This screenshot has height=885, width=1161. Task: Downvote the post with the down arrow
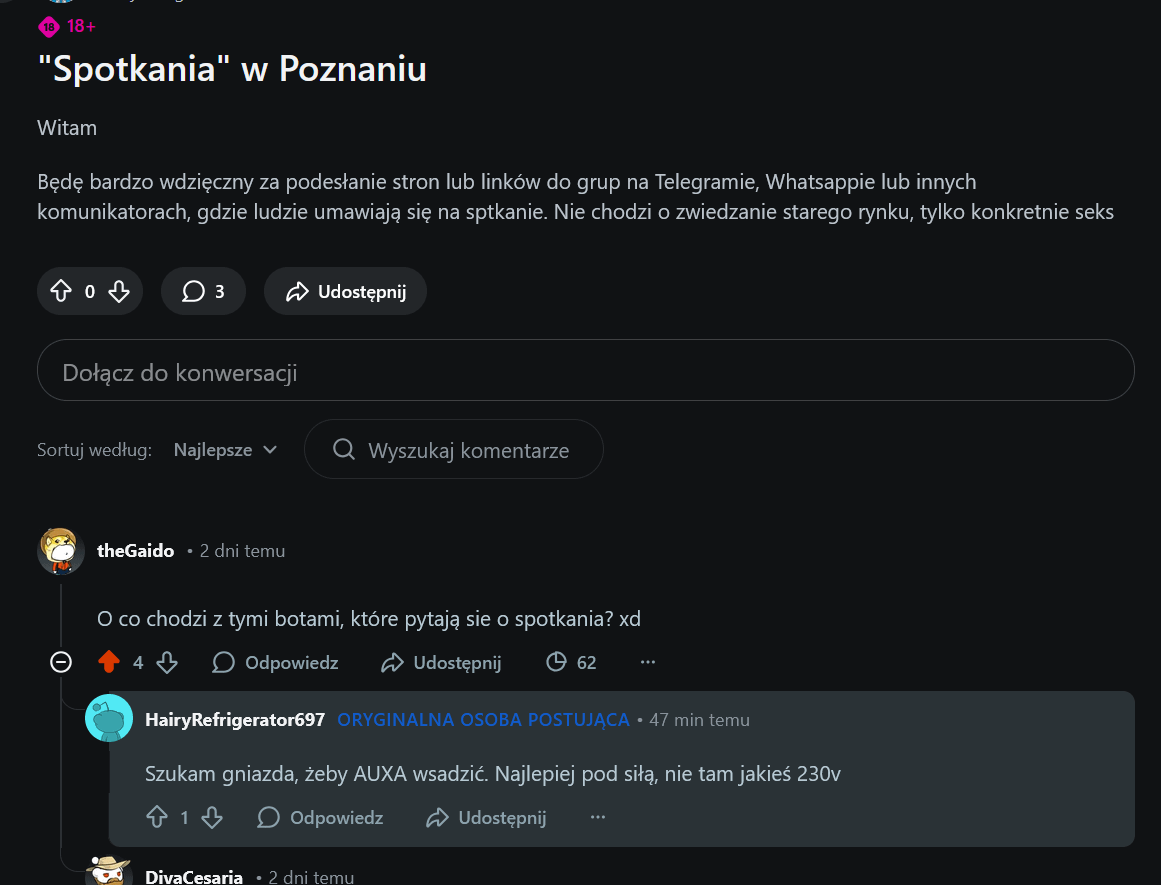tap(119, 291)
